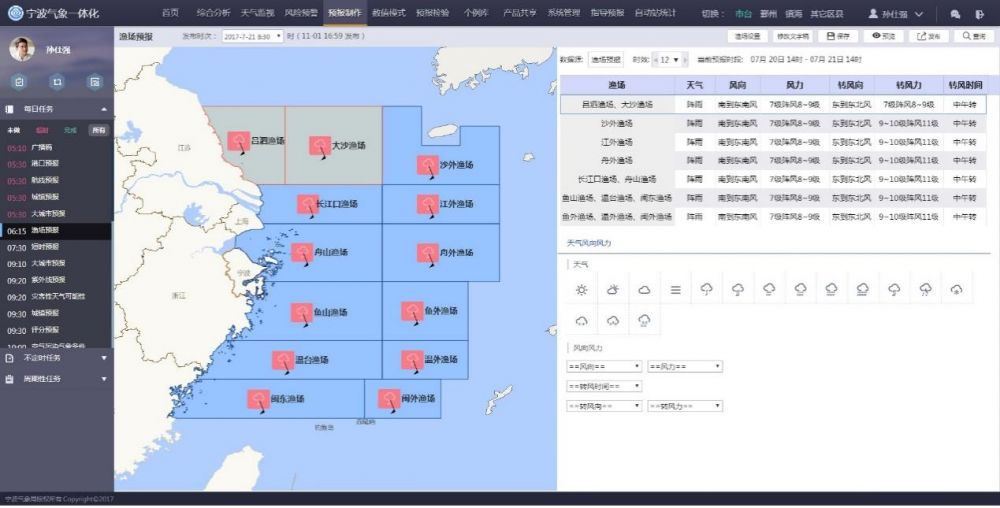Click the 发布 publish button

pyautogui.click(x=927, y=36)
